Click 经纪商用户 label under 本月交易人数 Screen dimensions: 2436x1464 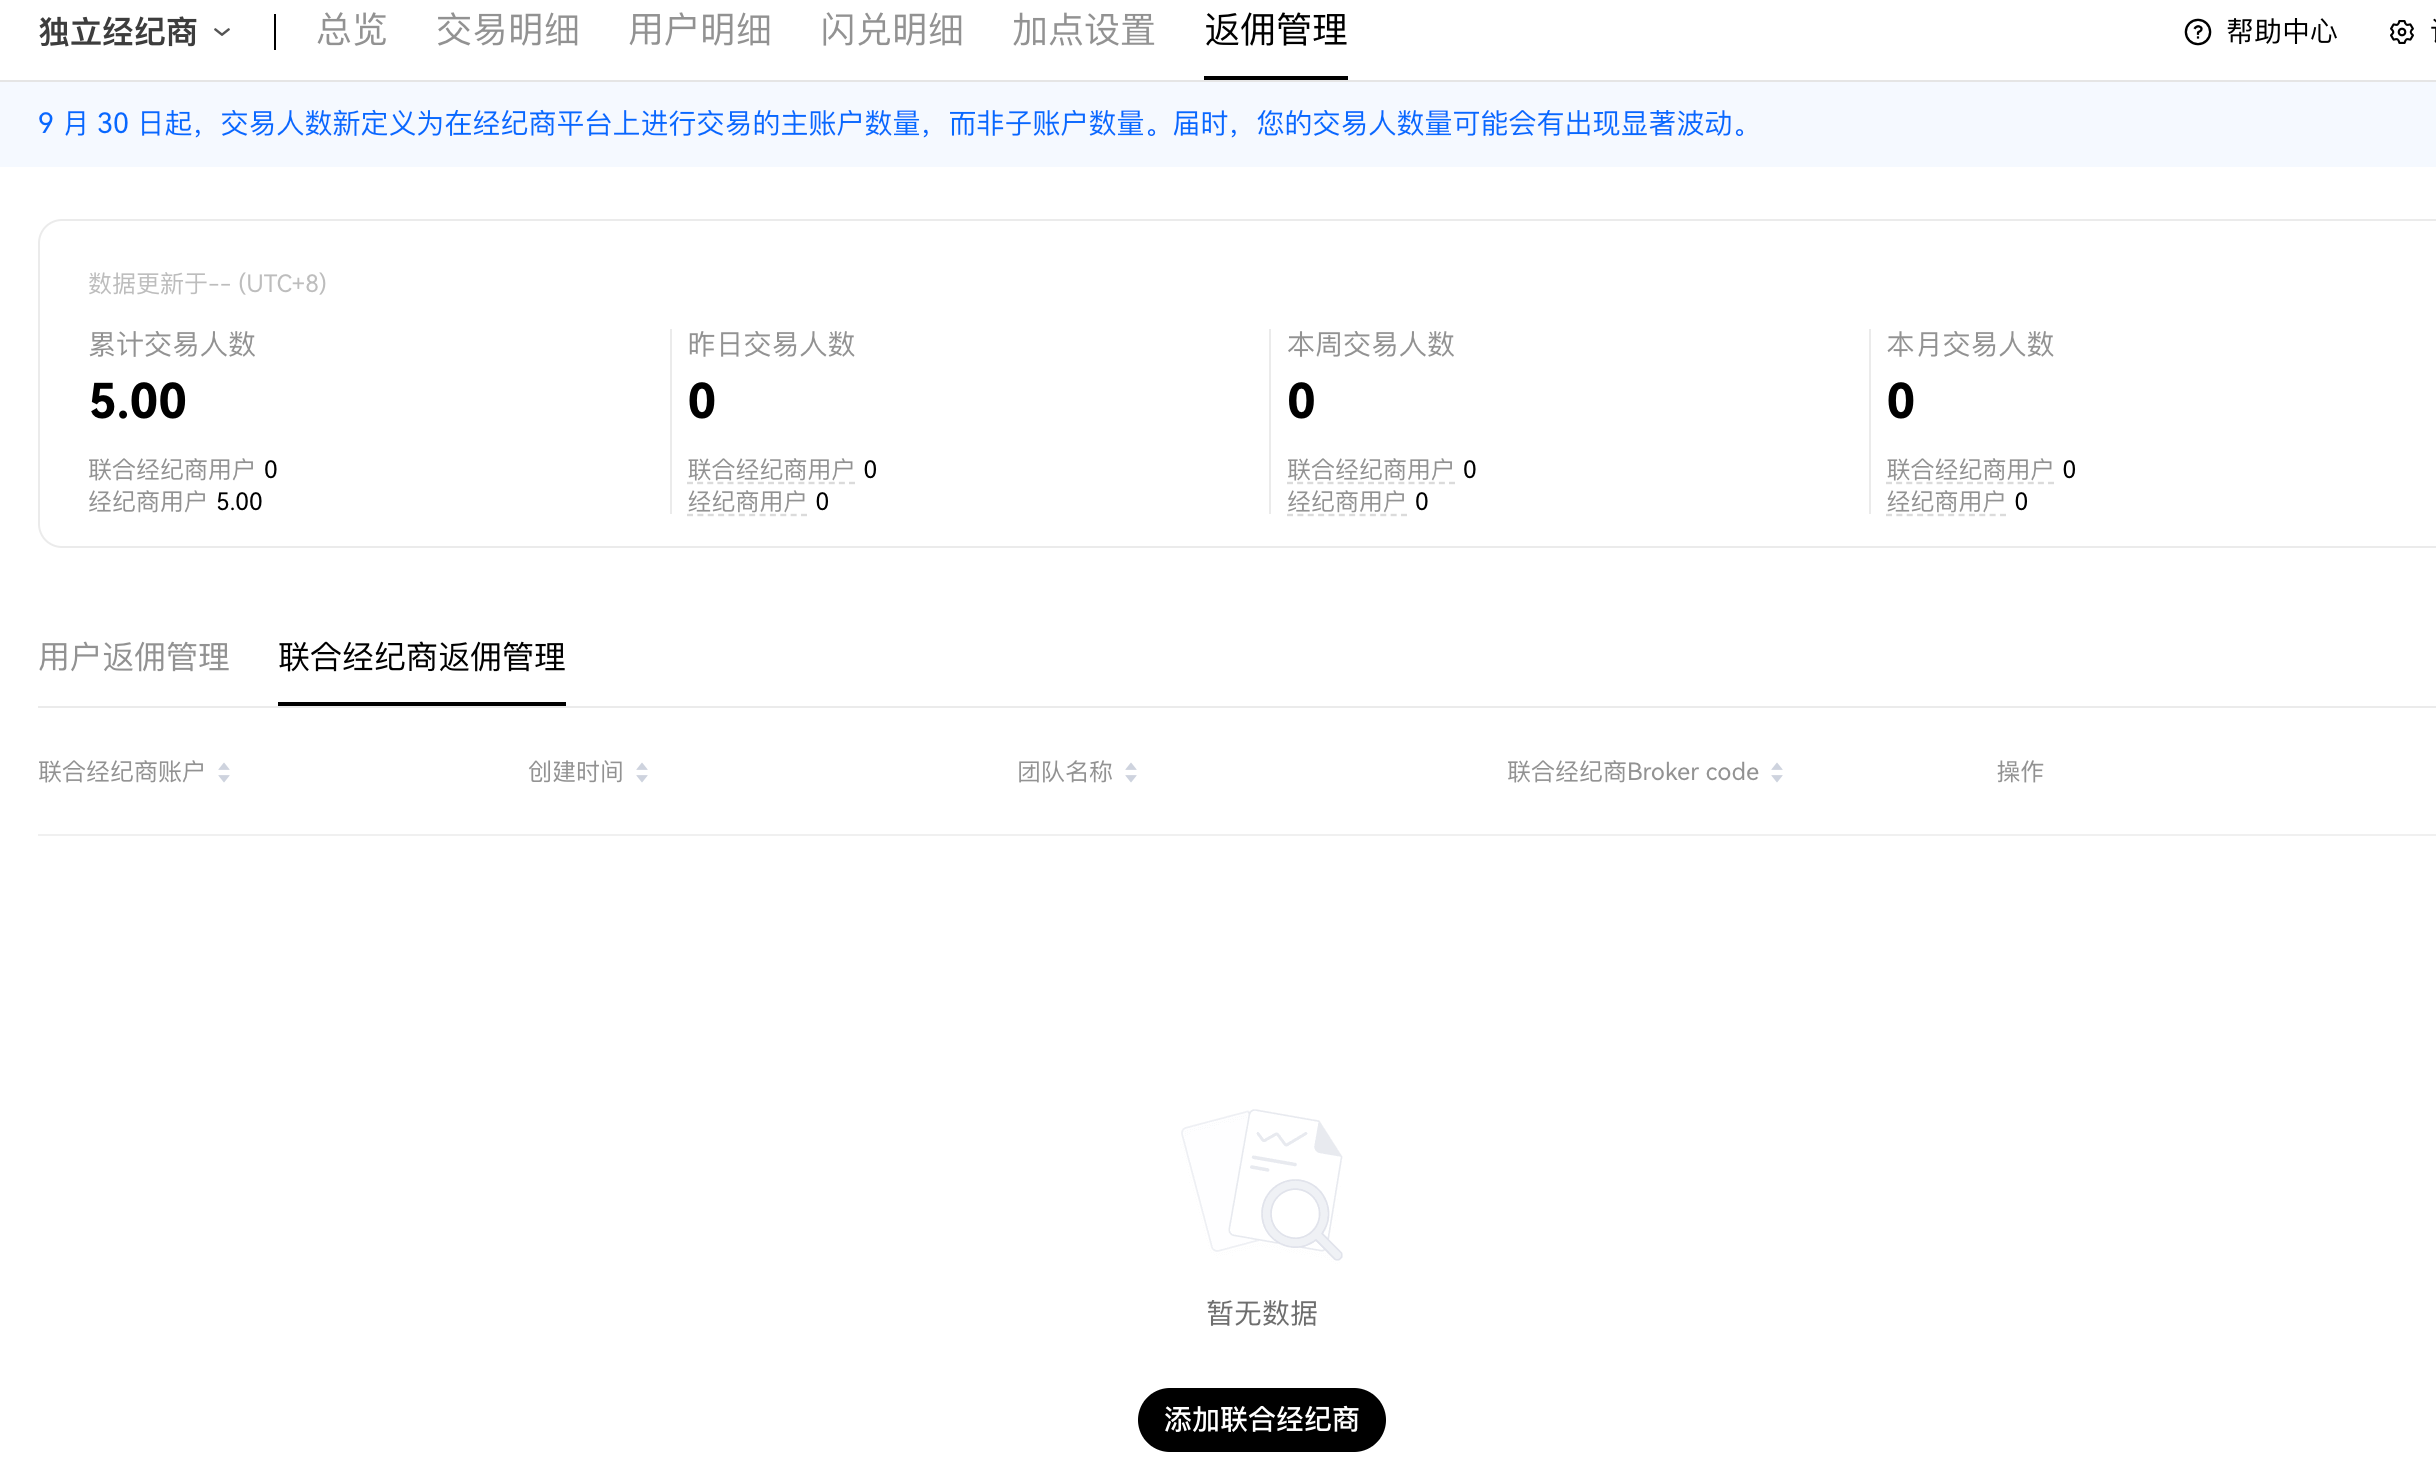1945,501
